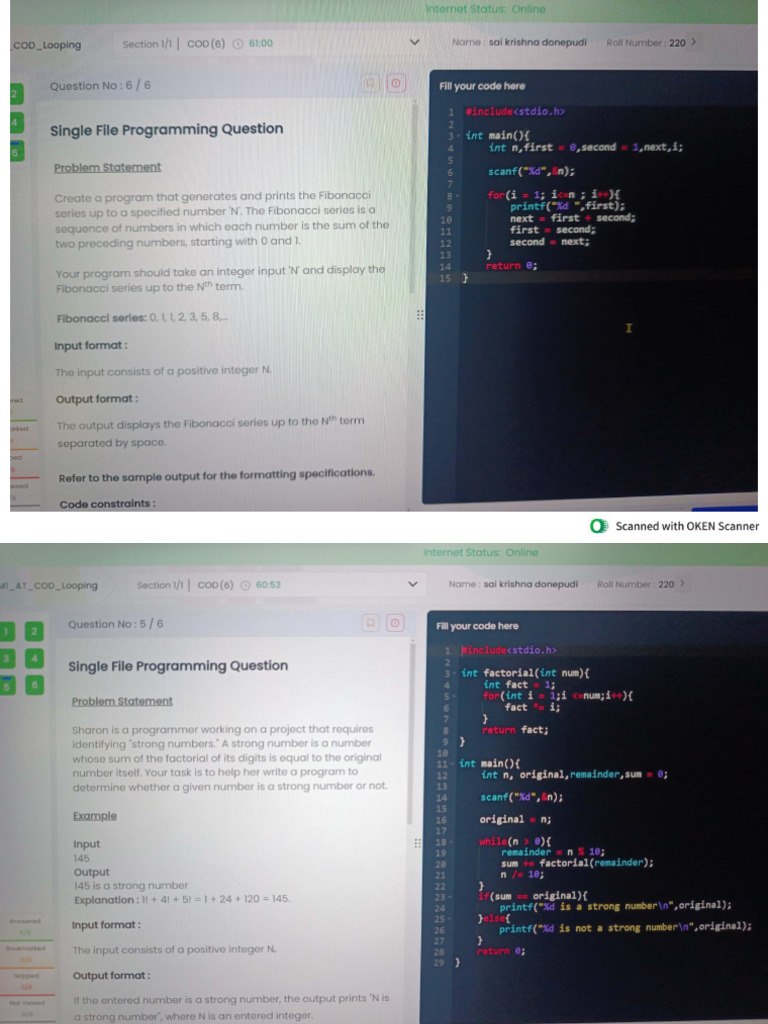Select the AT_COD_Looping test title in the lower screen
Screen dimensions: 768x1024
tap(49, 585)
